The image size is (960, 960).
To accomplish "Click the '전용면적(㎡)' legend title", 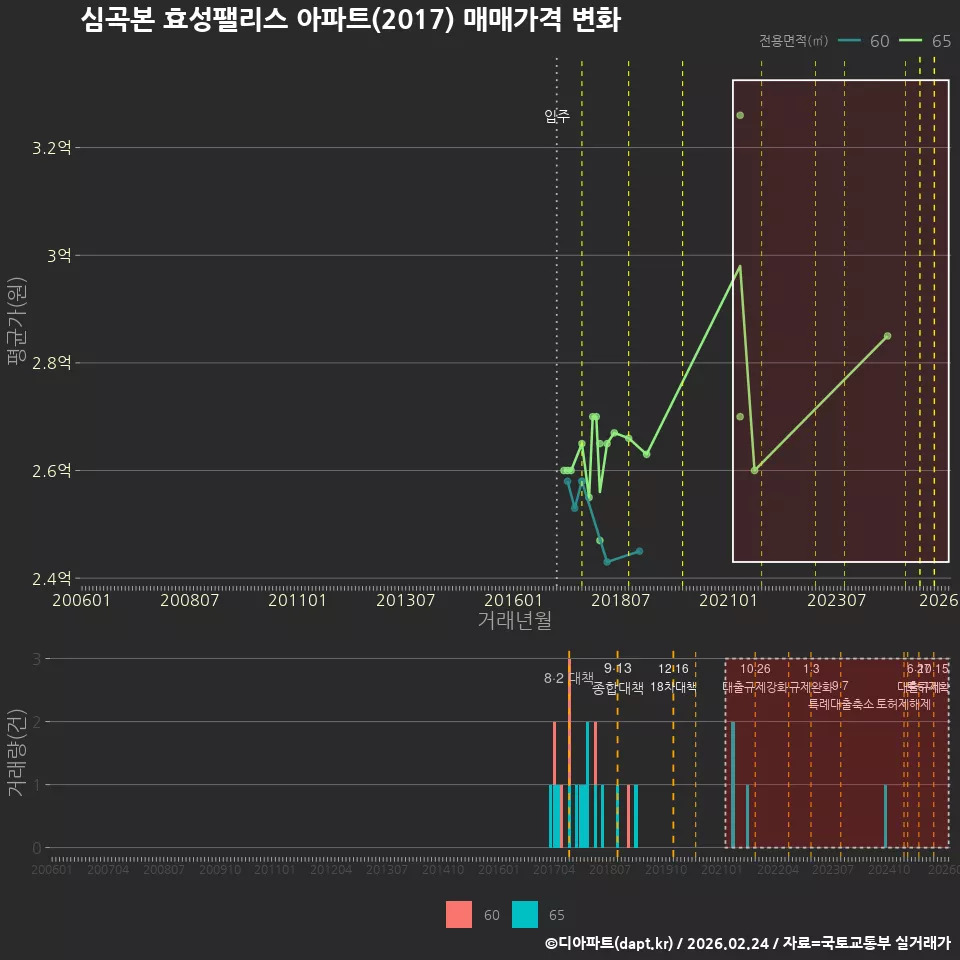I will click(x=793, y=41).
